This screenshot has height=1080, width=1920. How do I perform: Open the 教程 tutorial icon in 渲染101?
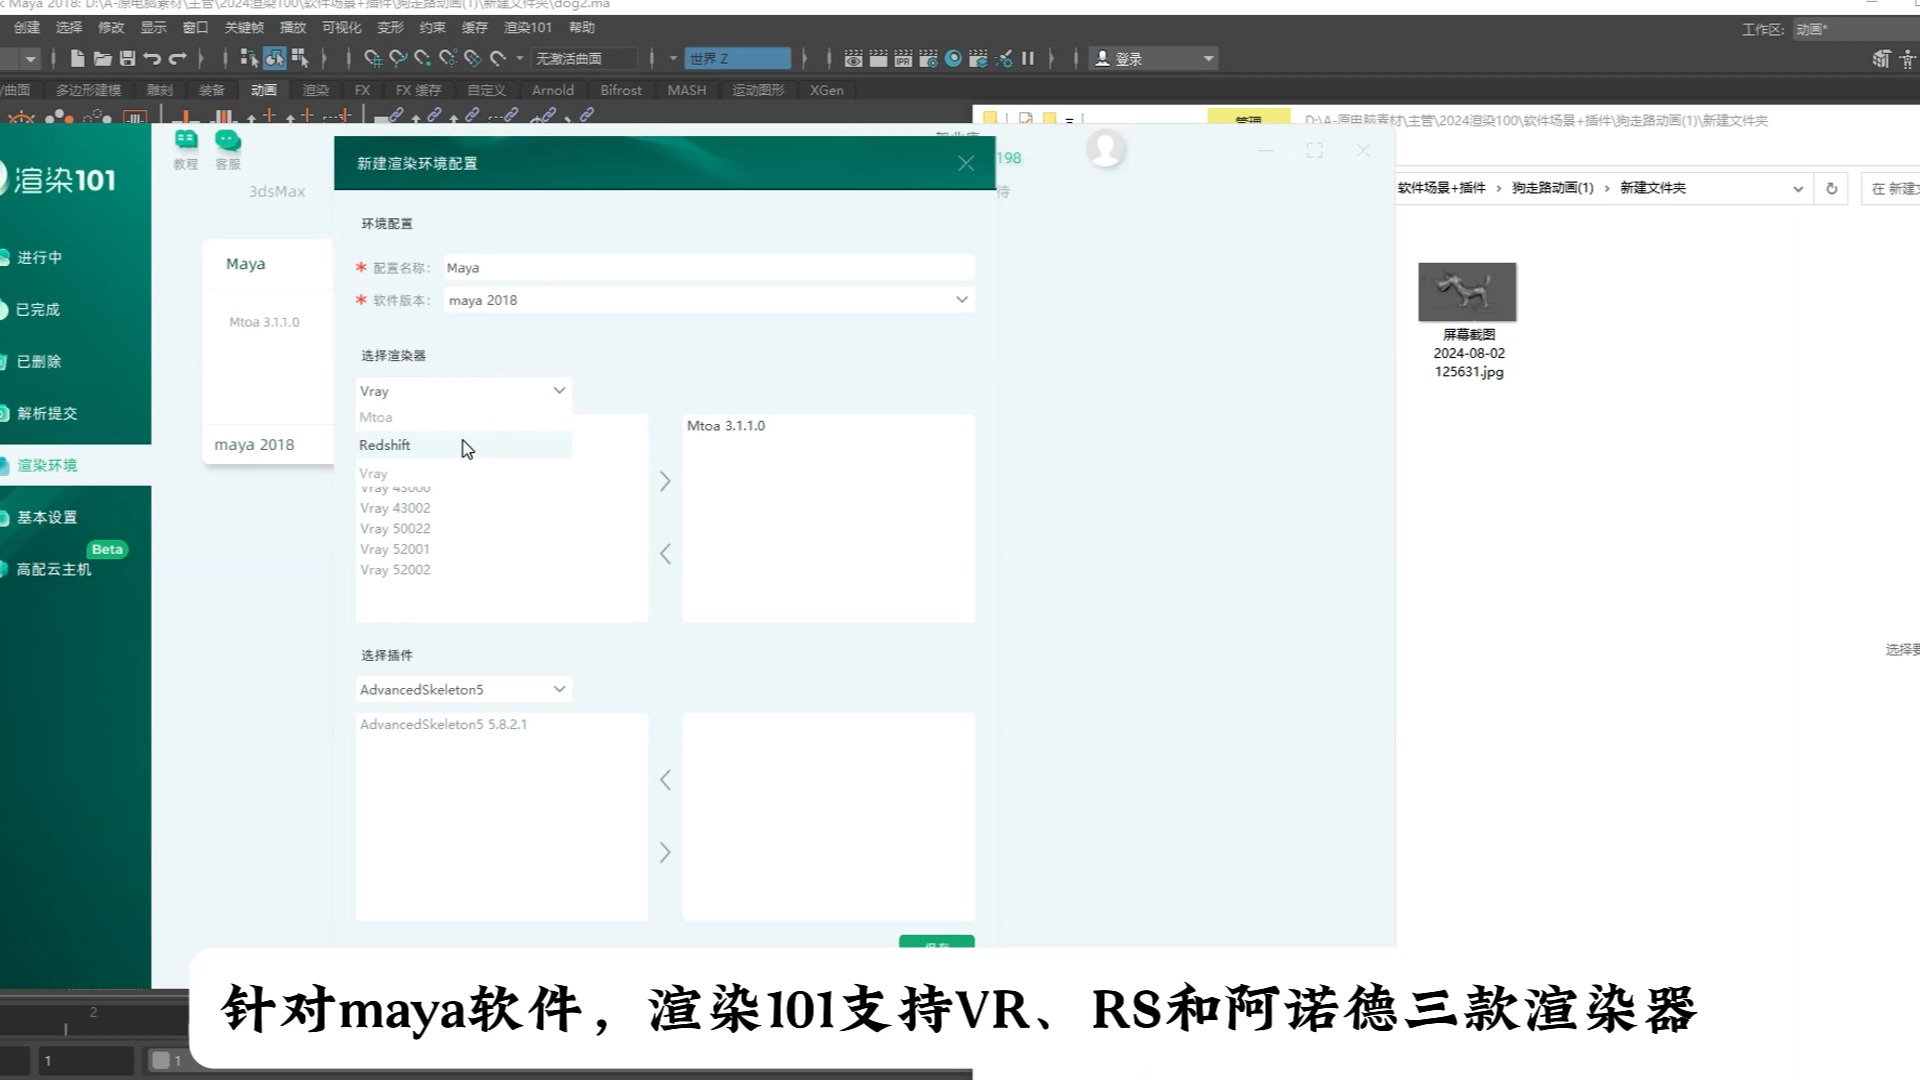click(x=186, y=150)
